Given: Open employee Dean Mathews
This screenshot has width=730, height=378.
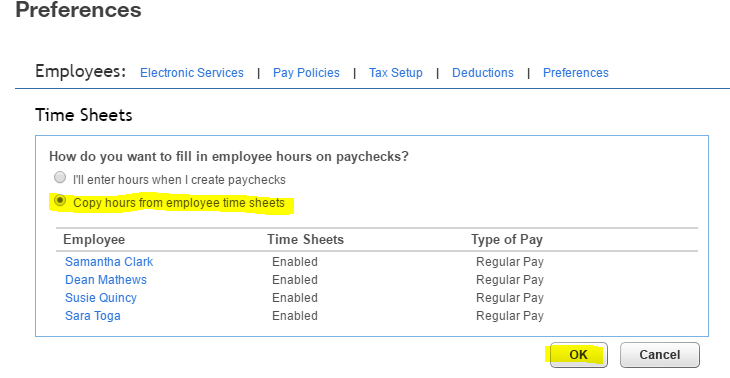Looking at the screenshot, I should pos(106,280).
